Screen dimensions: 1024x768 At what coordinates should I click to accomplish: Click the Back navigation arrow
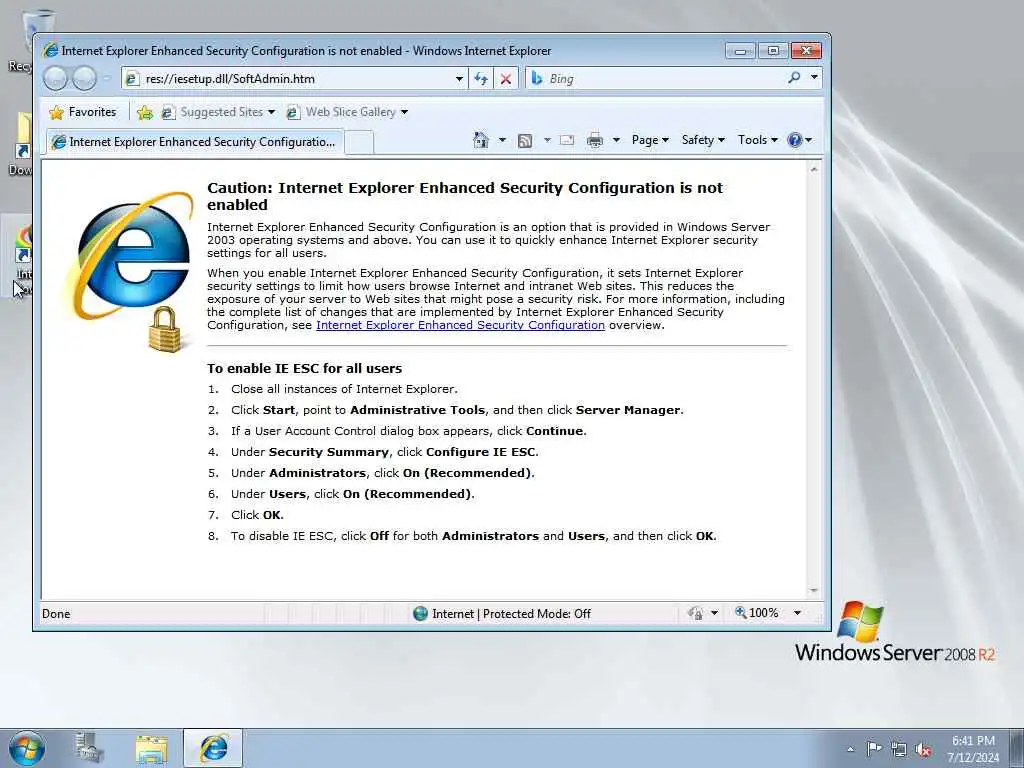click(55, 79)
